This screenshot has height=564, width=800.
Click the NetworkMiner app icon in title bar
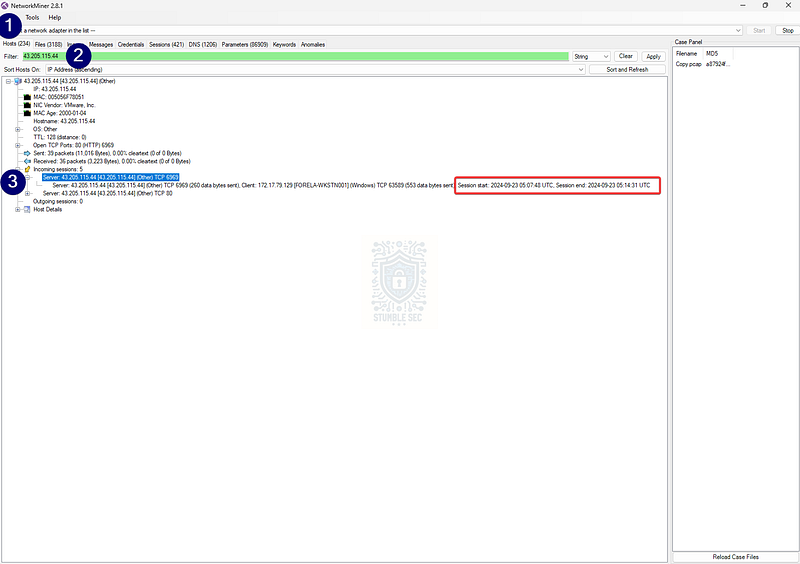click(x=5, y=6)
